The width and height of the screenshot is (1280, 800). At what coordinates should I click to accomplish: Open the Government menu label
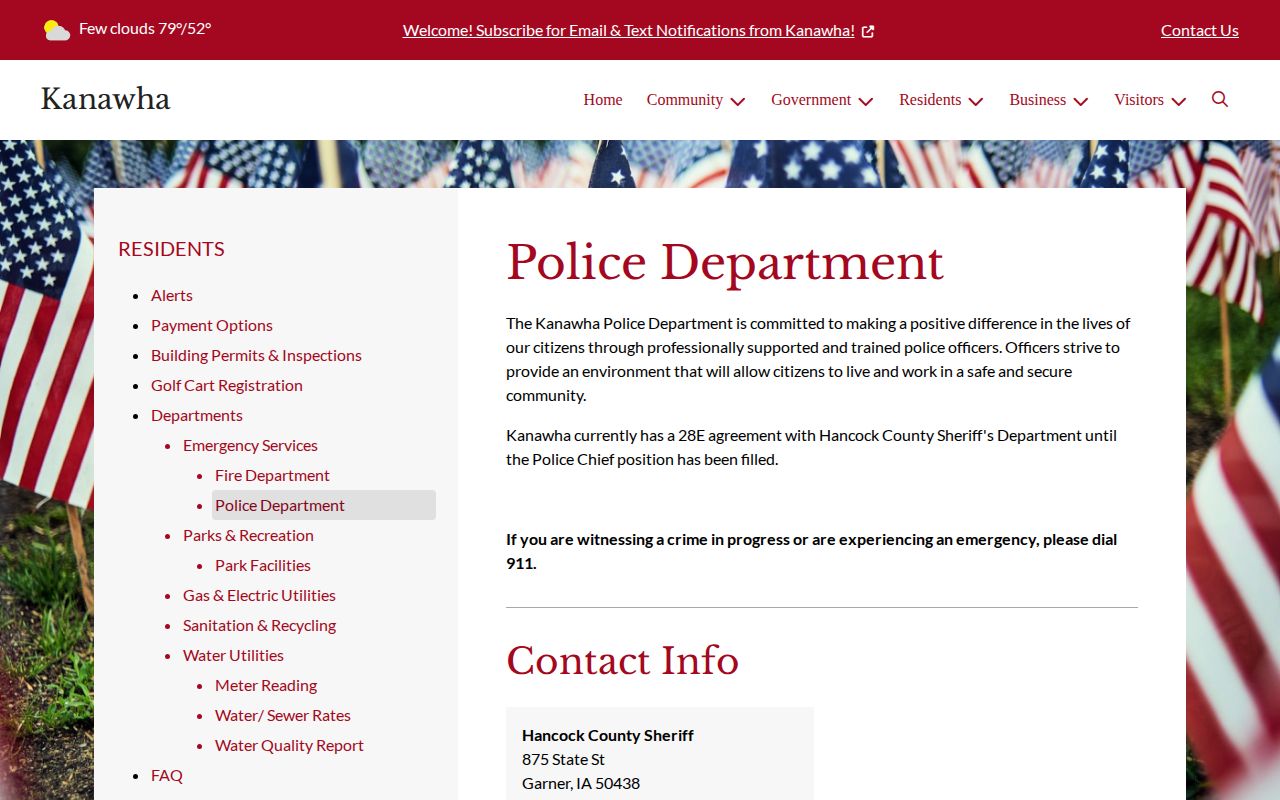coord(811,100)
